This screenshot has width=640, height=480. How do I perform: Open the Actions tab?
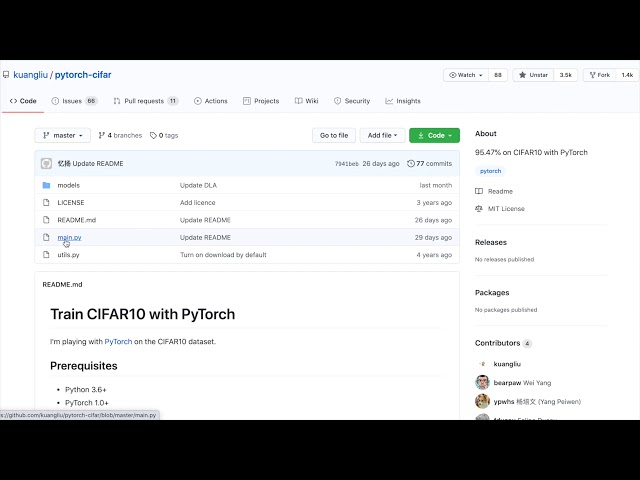(x=211, y=101)
